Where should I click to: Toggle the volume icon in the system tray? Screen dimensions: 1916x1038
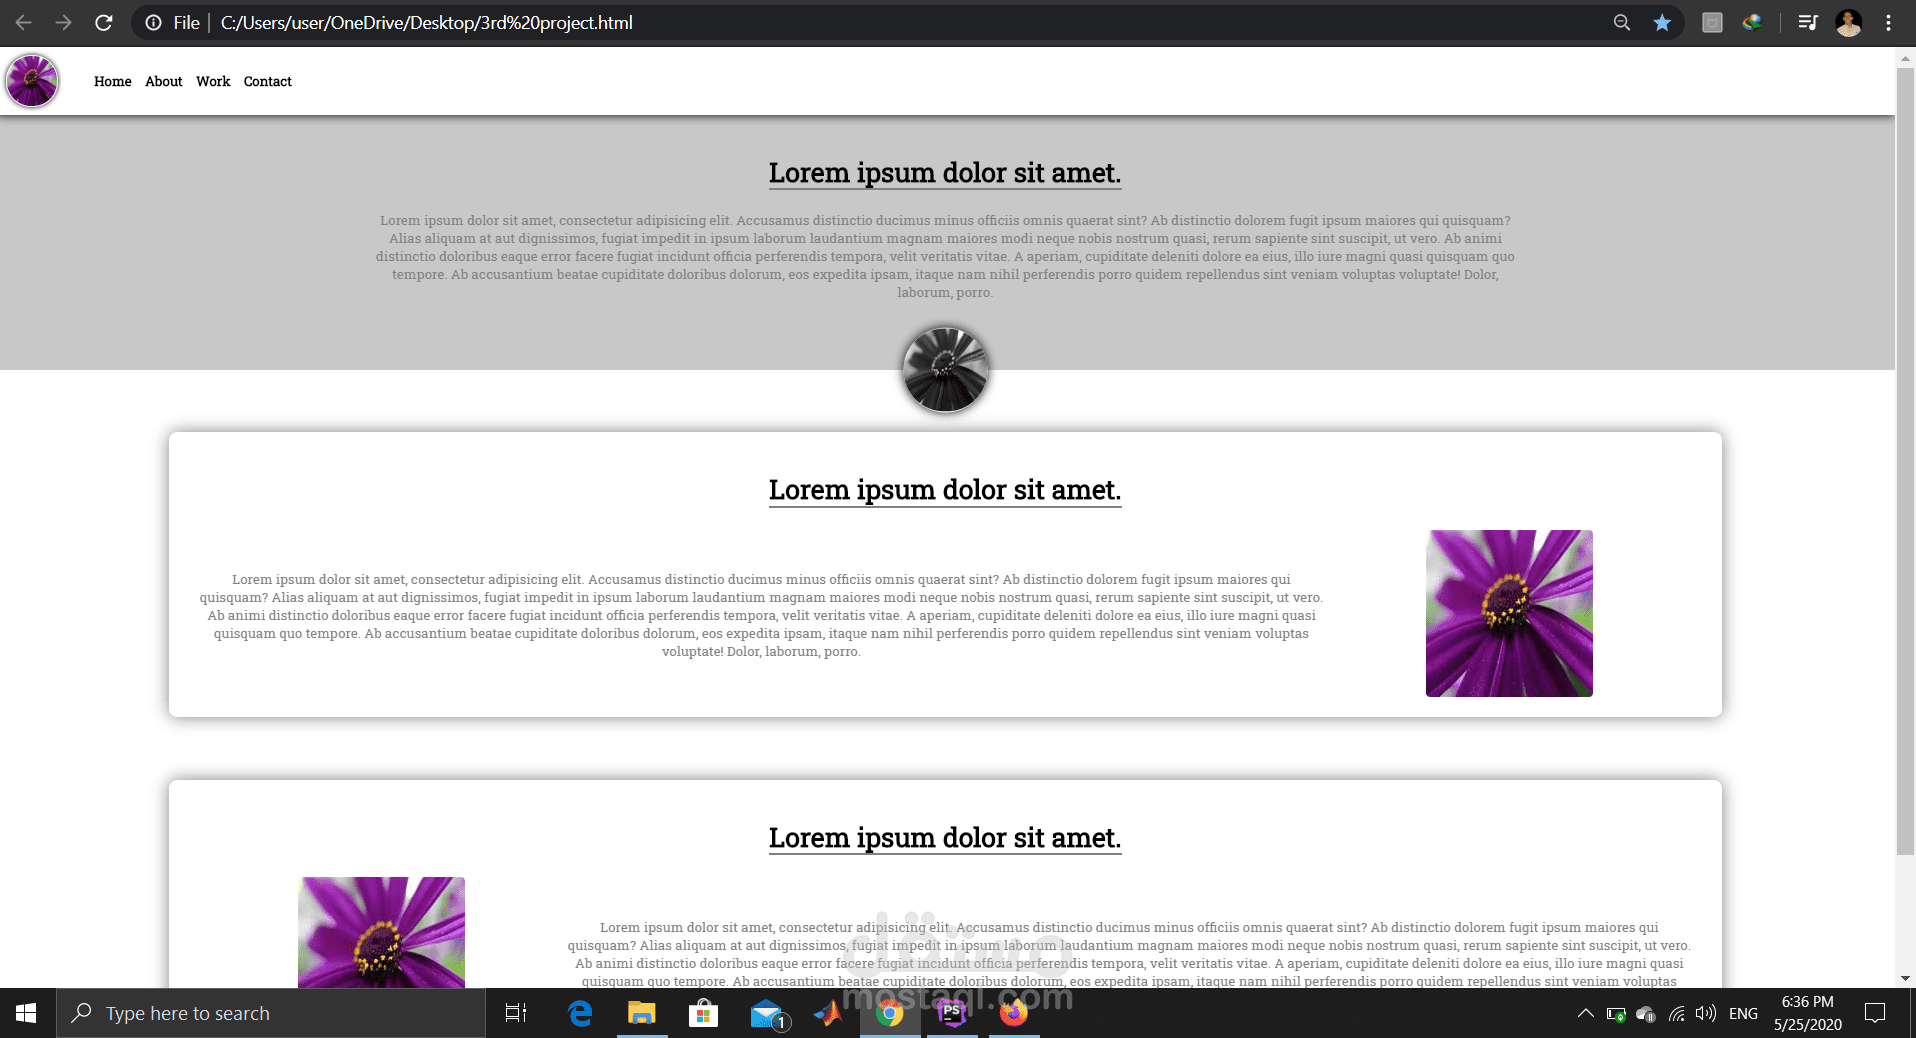(1706, 1013)
